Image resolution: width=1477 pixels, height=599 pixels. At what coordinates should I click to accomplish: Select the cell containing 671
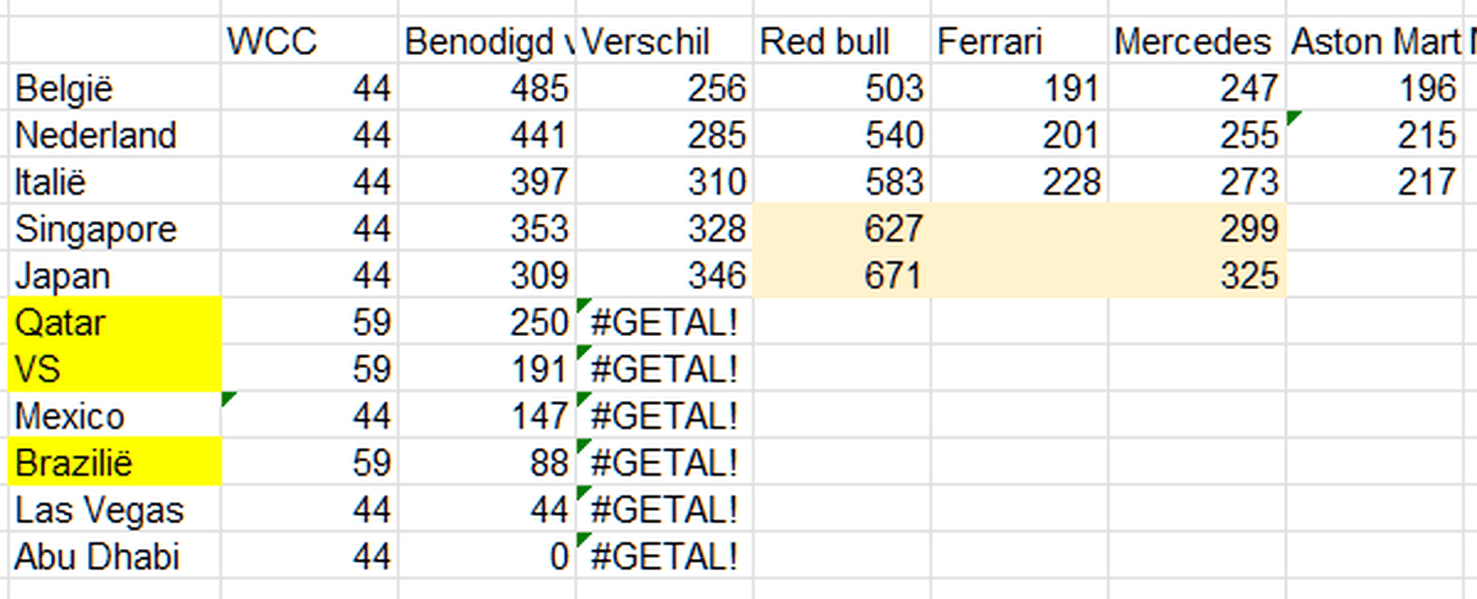842,276
